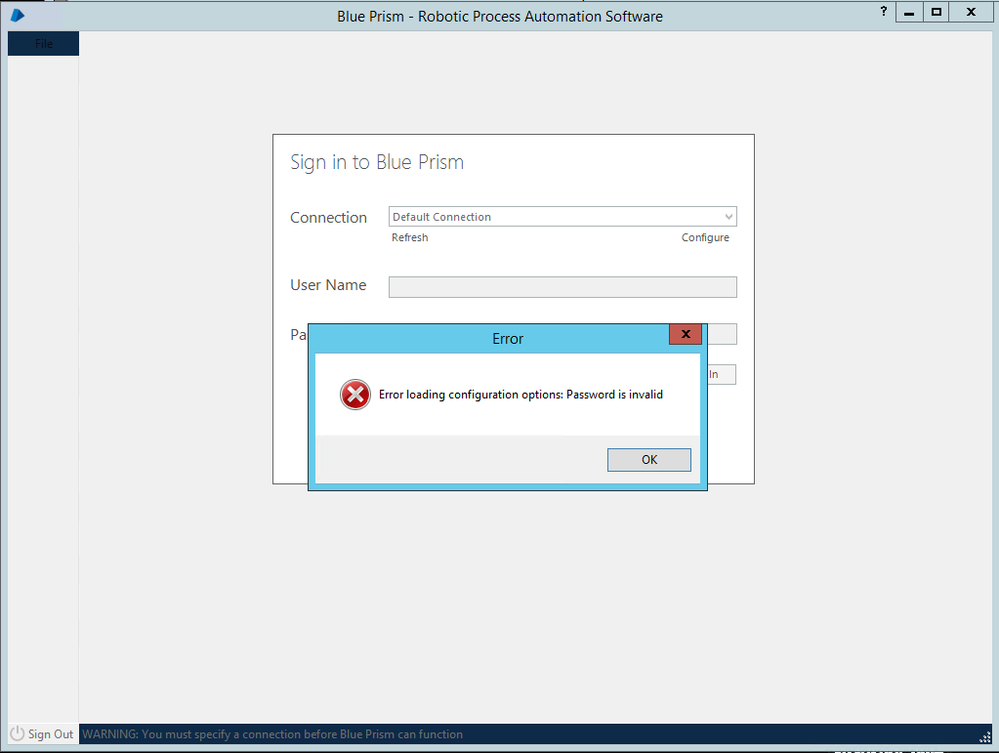Click the window resize grip icon
Viewport: 999px width, 753px height.
[x=985, y=736]
